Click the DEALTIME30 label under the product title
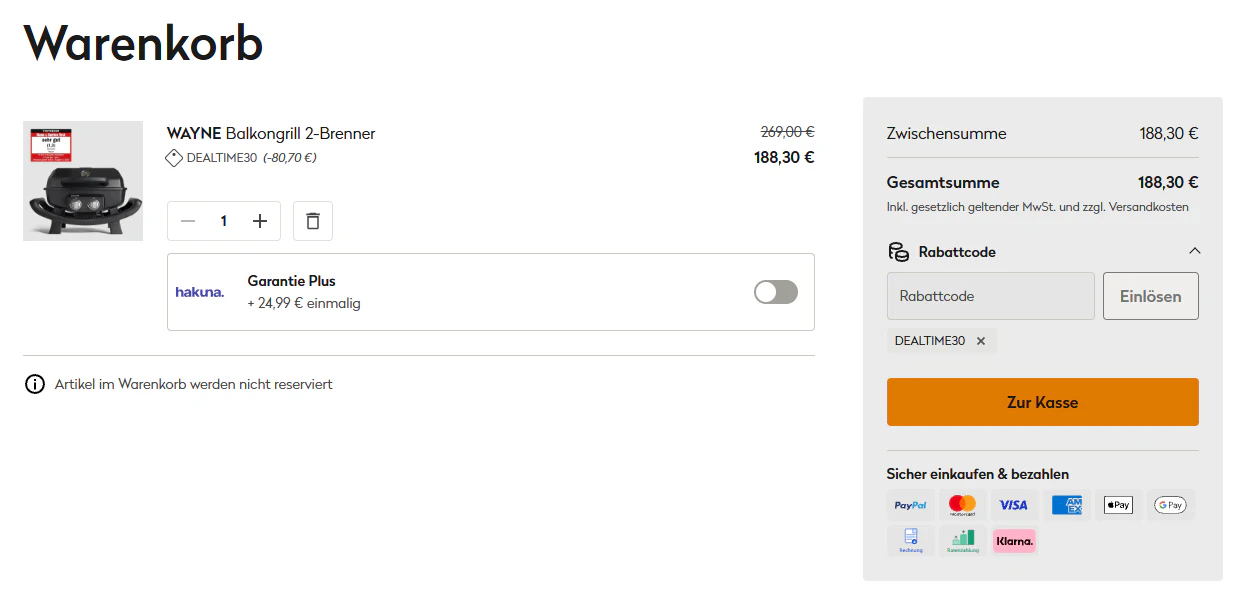Image resolution: width=1241 pixels, height=597 pixels. (222, 158)
